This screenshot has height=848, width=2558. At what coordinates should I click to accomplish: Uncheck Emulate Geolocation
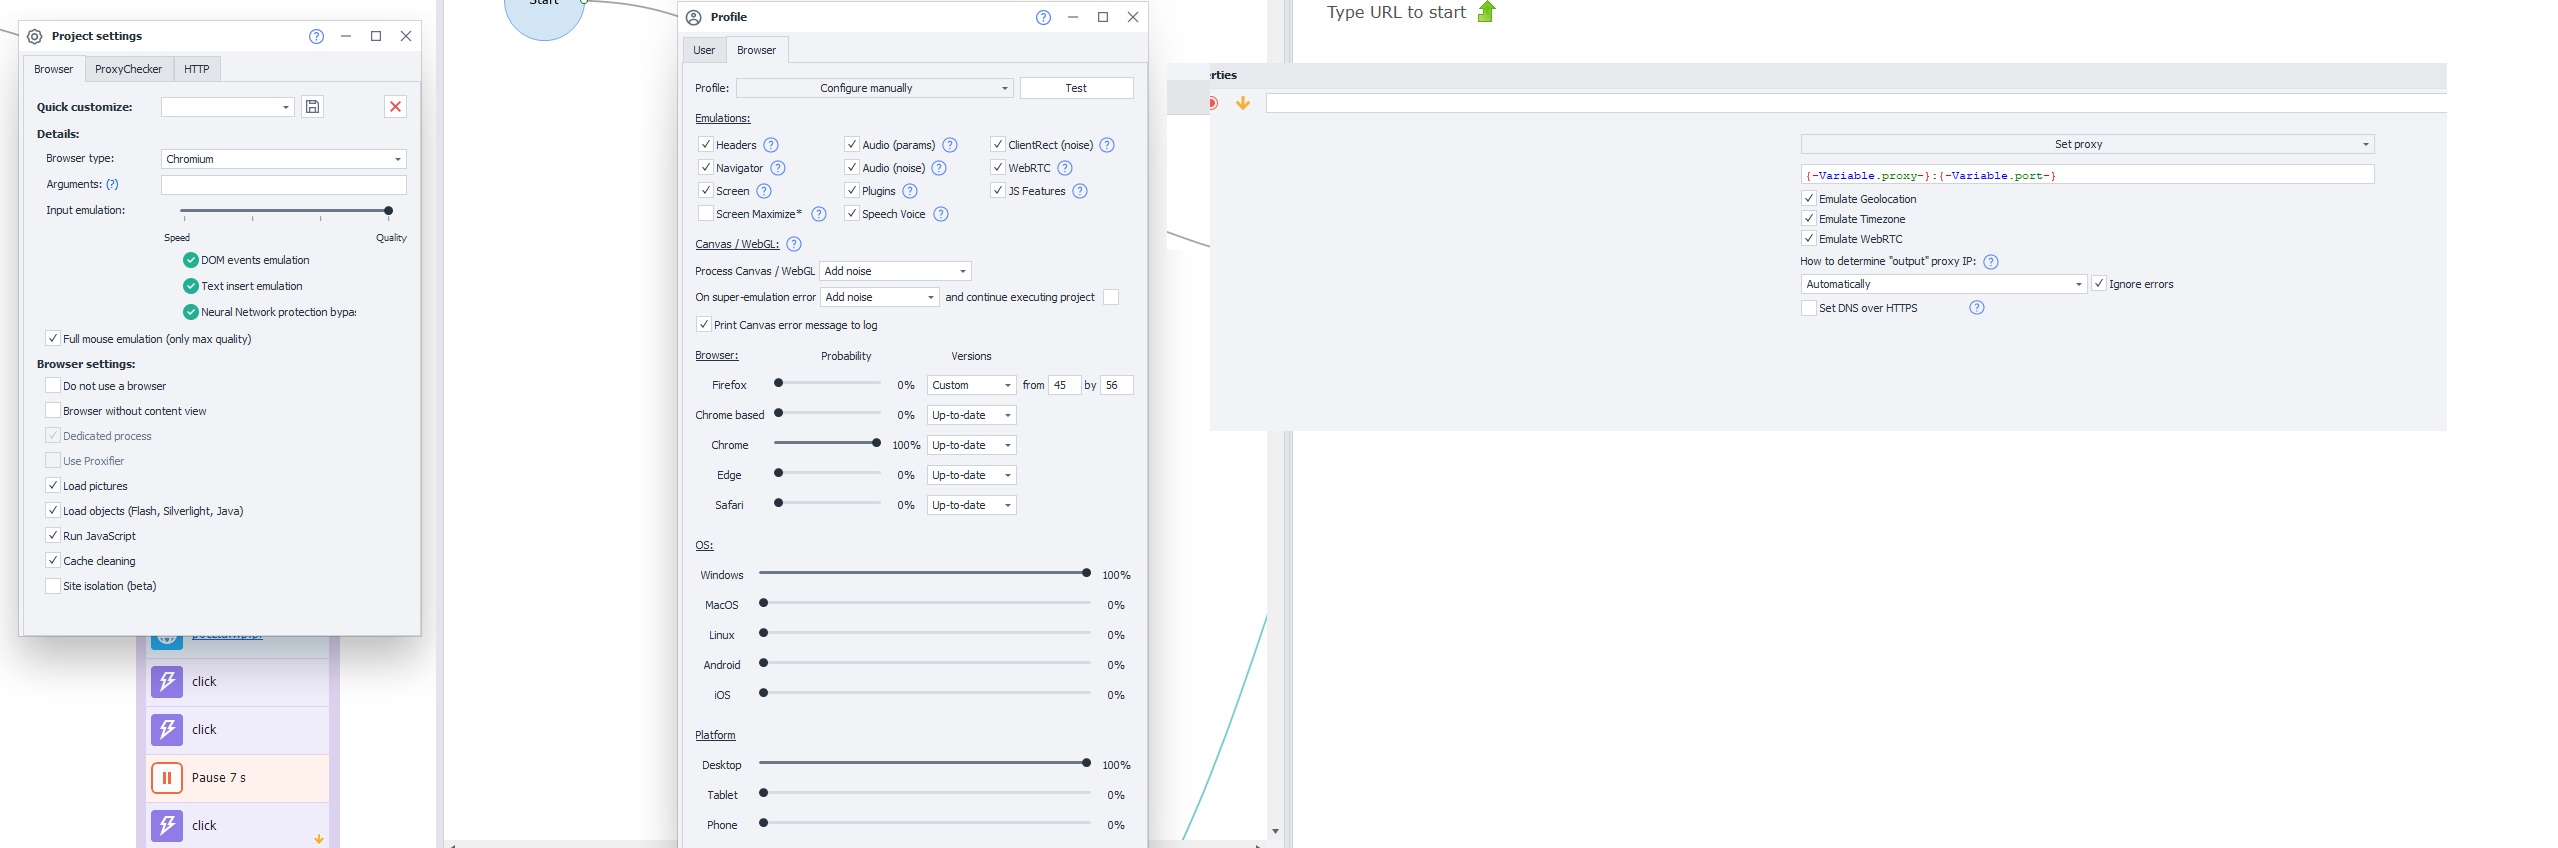coord(1809,199)
